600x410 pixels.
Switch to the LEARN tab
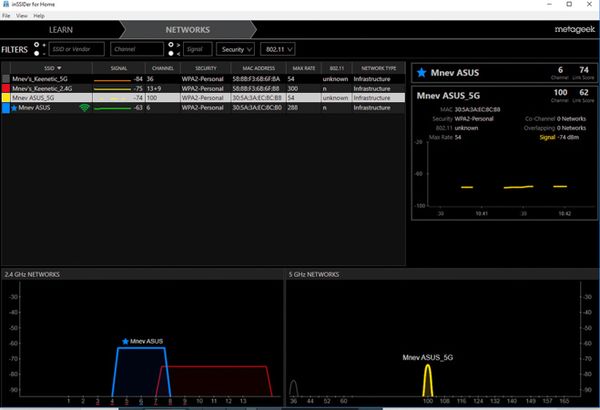point(60,30)
